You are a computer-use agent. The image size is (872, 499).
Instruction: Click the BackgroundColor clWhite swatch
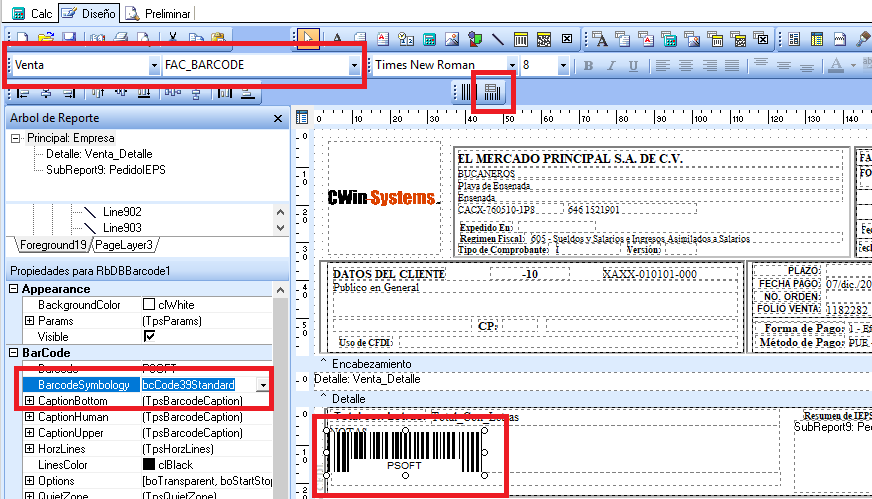coord(149,304)
